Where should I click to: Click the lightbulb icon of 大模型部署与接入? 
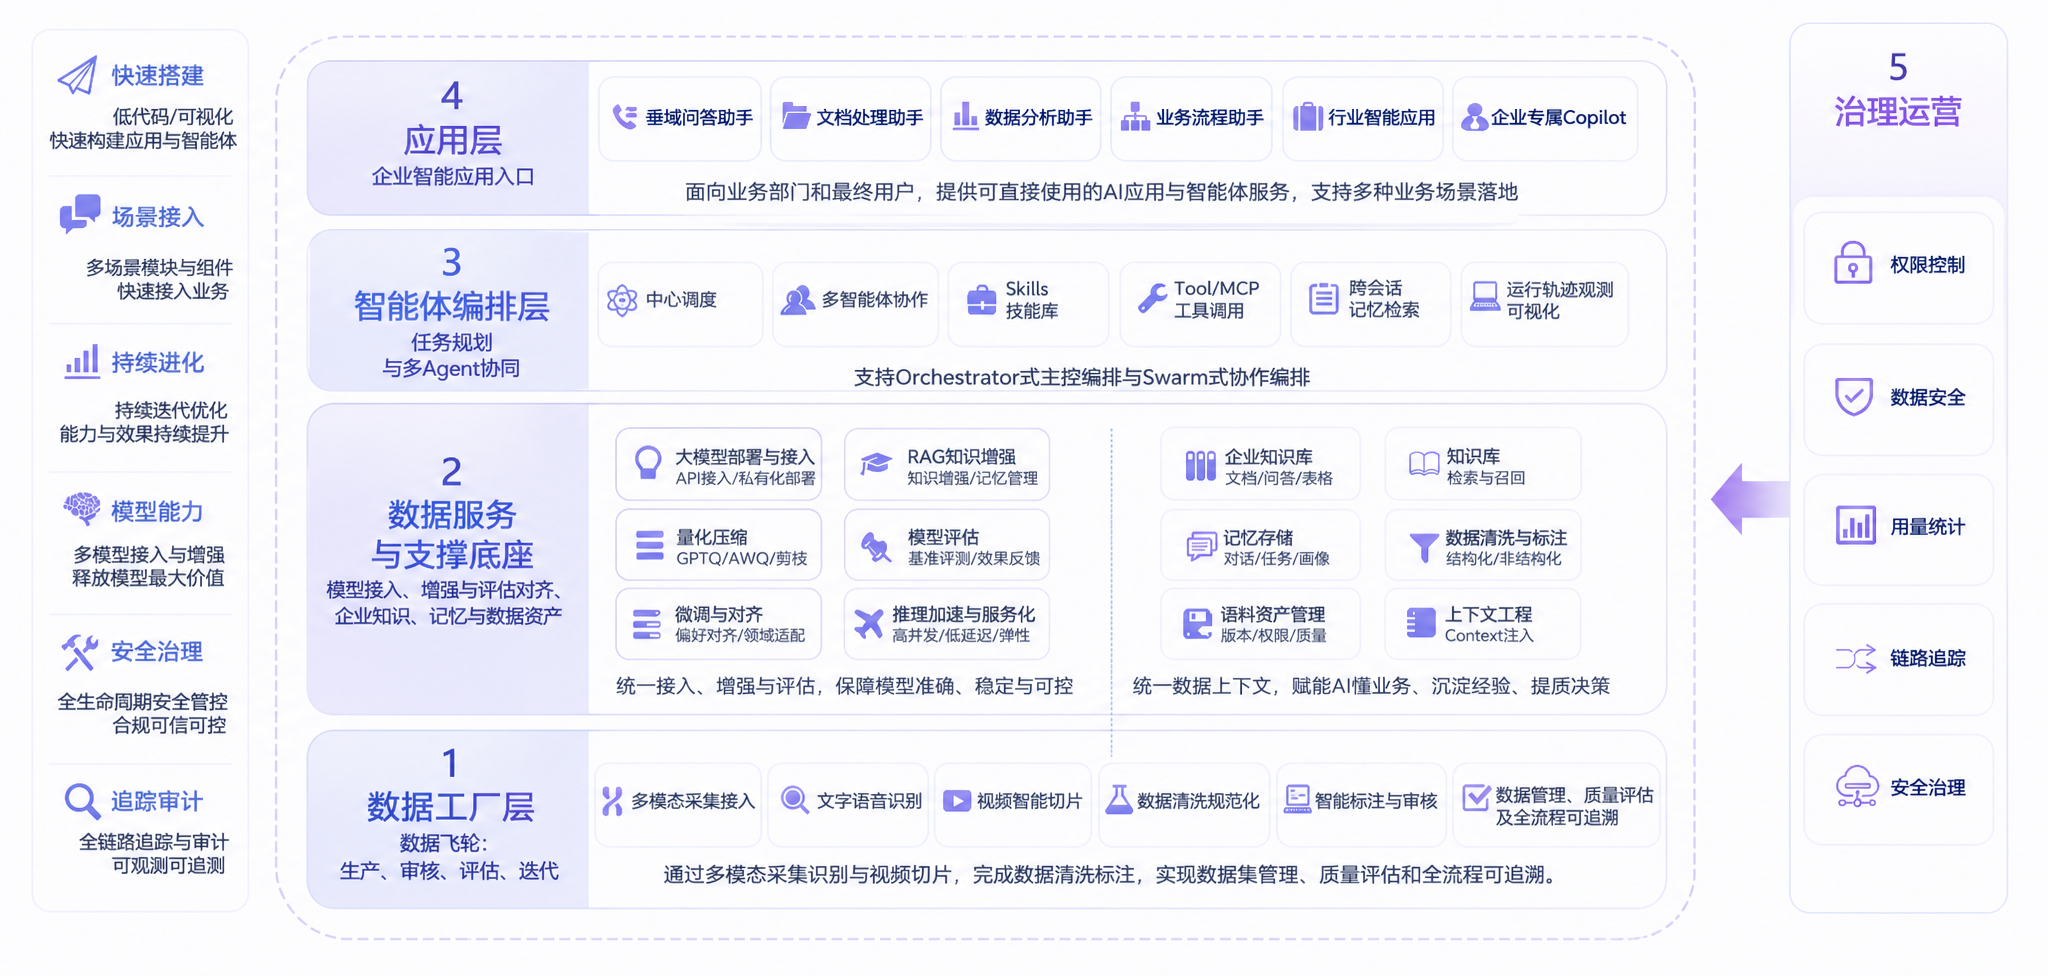point(648,464)
